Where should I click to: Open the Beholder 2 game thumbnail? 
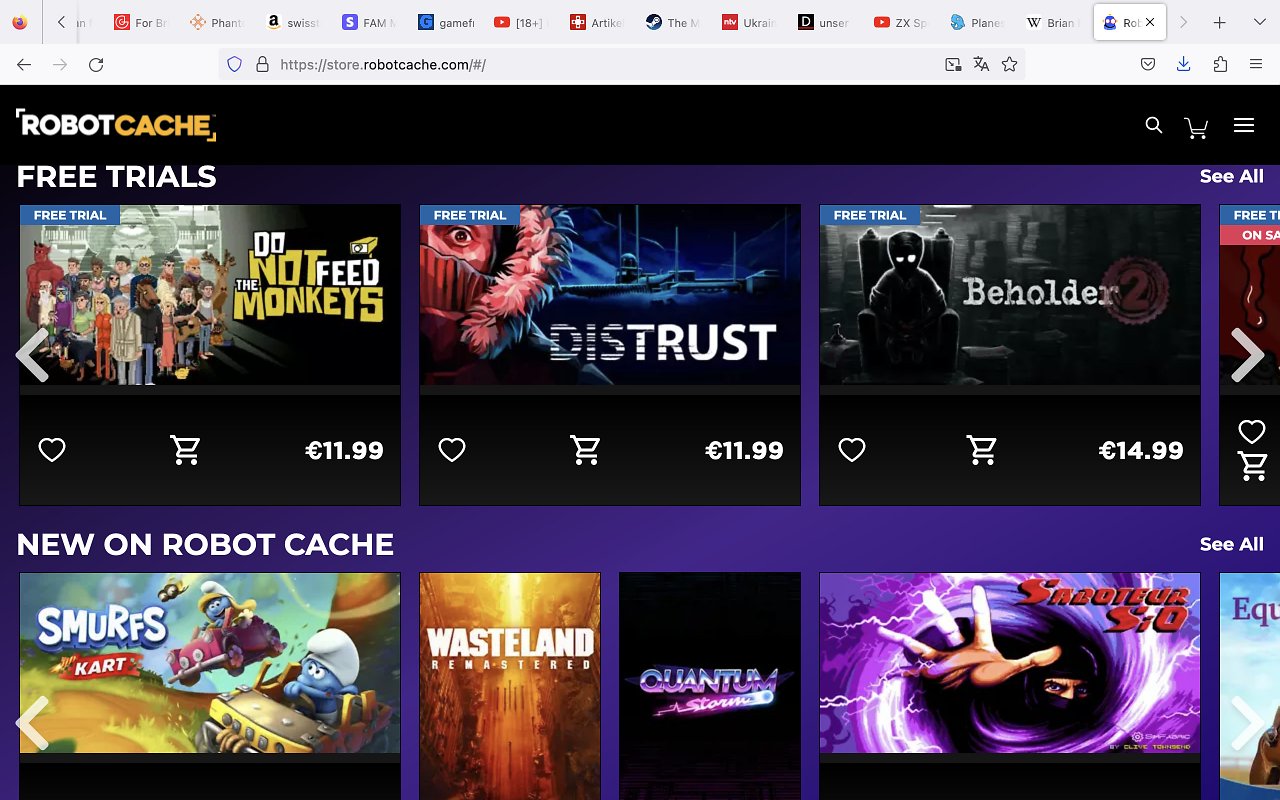pos(1010,295)
